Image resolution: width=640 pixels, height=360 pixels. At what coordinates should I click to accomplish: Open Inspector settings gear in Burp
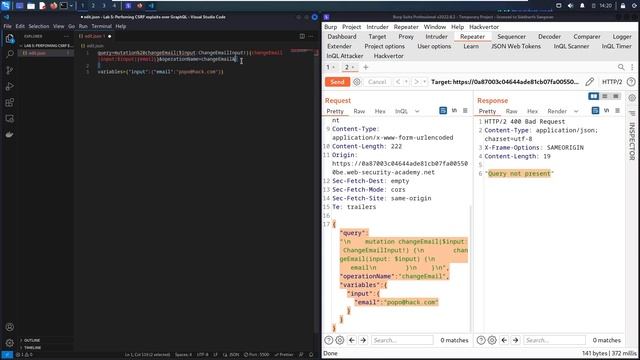tap(632, 98)
